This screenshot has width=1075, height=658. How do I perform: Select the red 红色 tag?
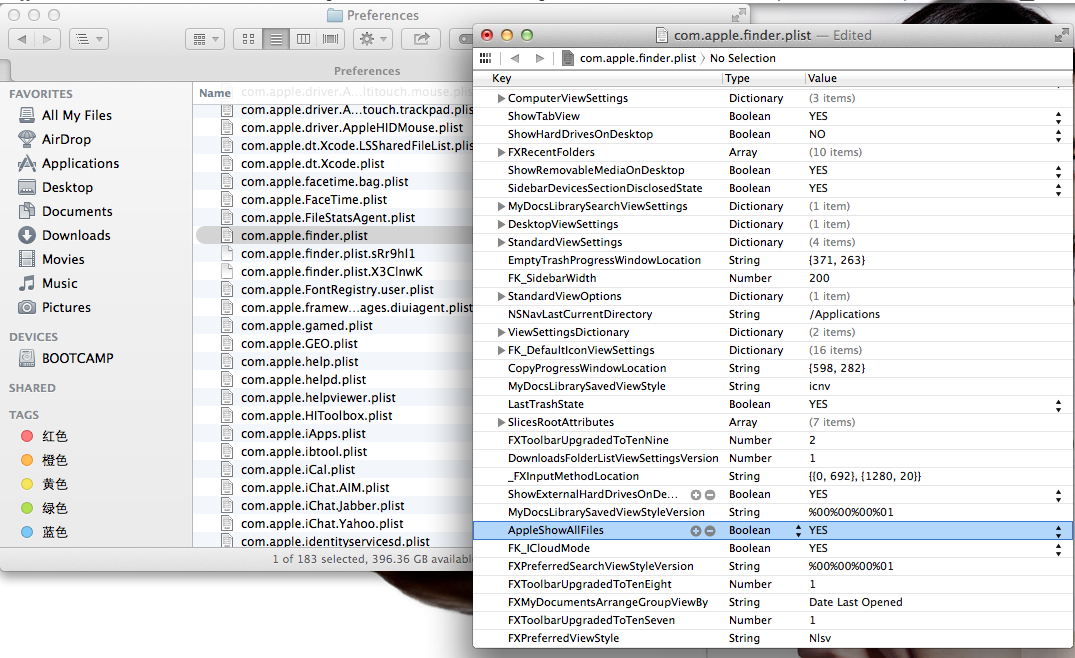54,436
